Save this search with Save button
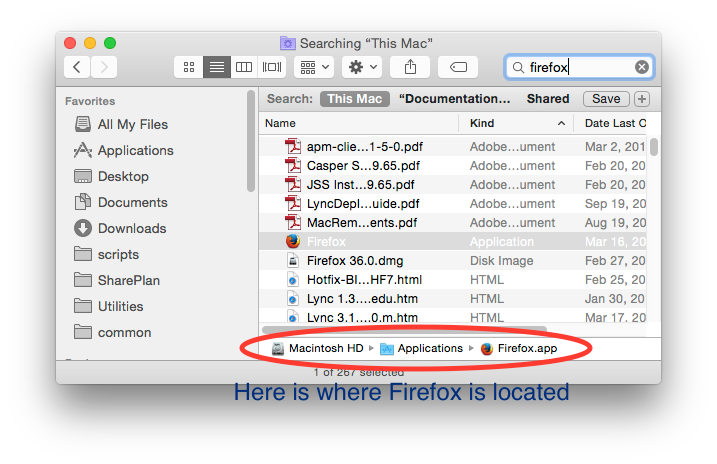 click(x=606, y=99)
